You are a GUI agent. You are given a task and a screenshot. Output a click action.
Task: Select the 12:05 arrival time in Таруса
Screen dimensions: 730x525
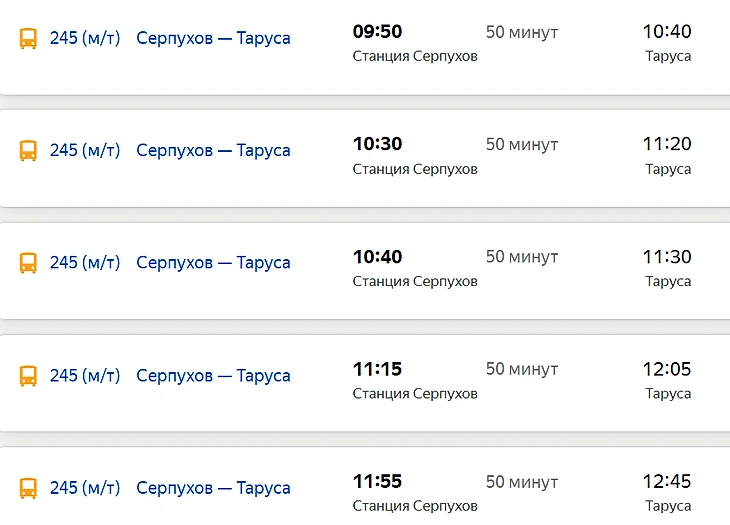[x=667, y=369]
